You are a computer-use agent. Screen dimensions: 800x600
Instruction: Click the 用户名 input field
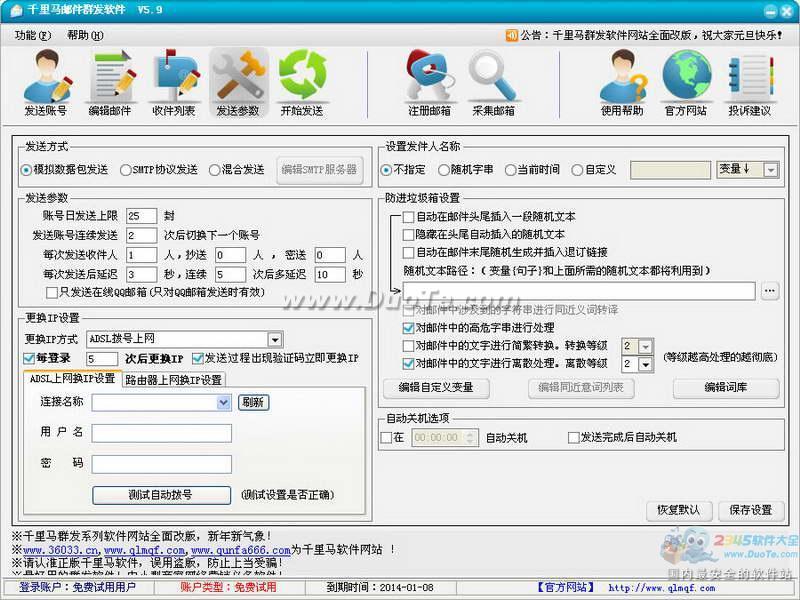[x=161, y=433]
